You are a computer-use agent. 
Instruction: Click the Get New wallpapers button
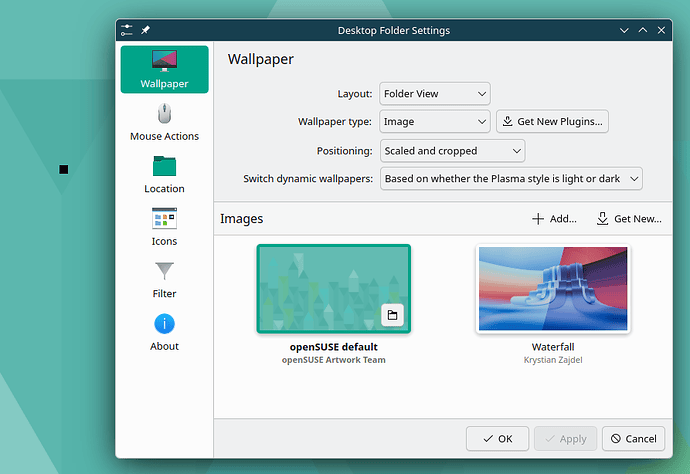click(x=629, y=219)
